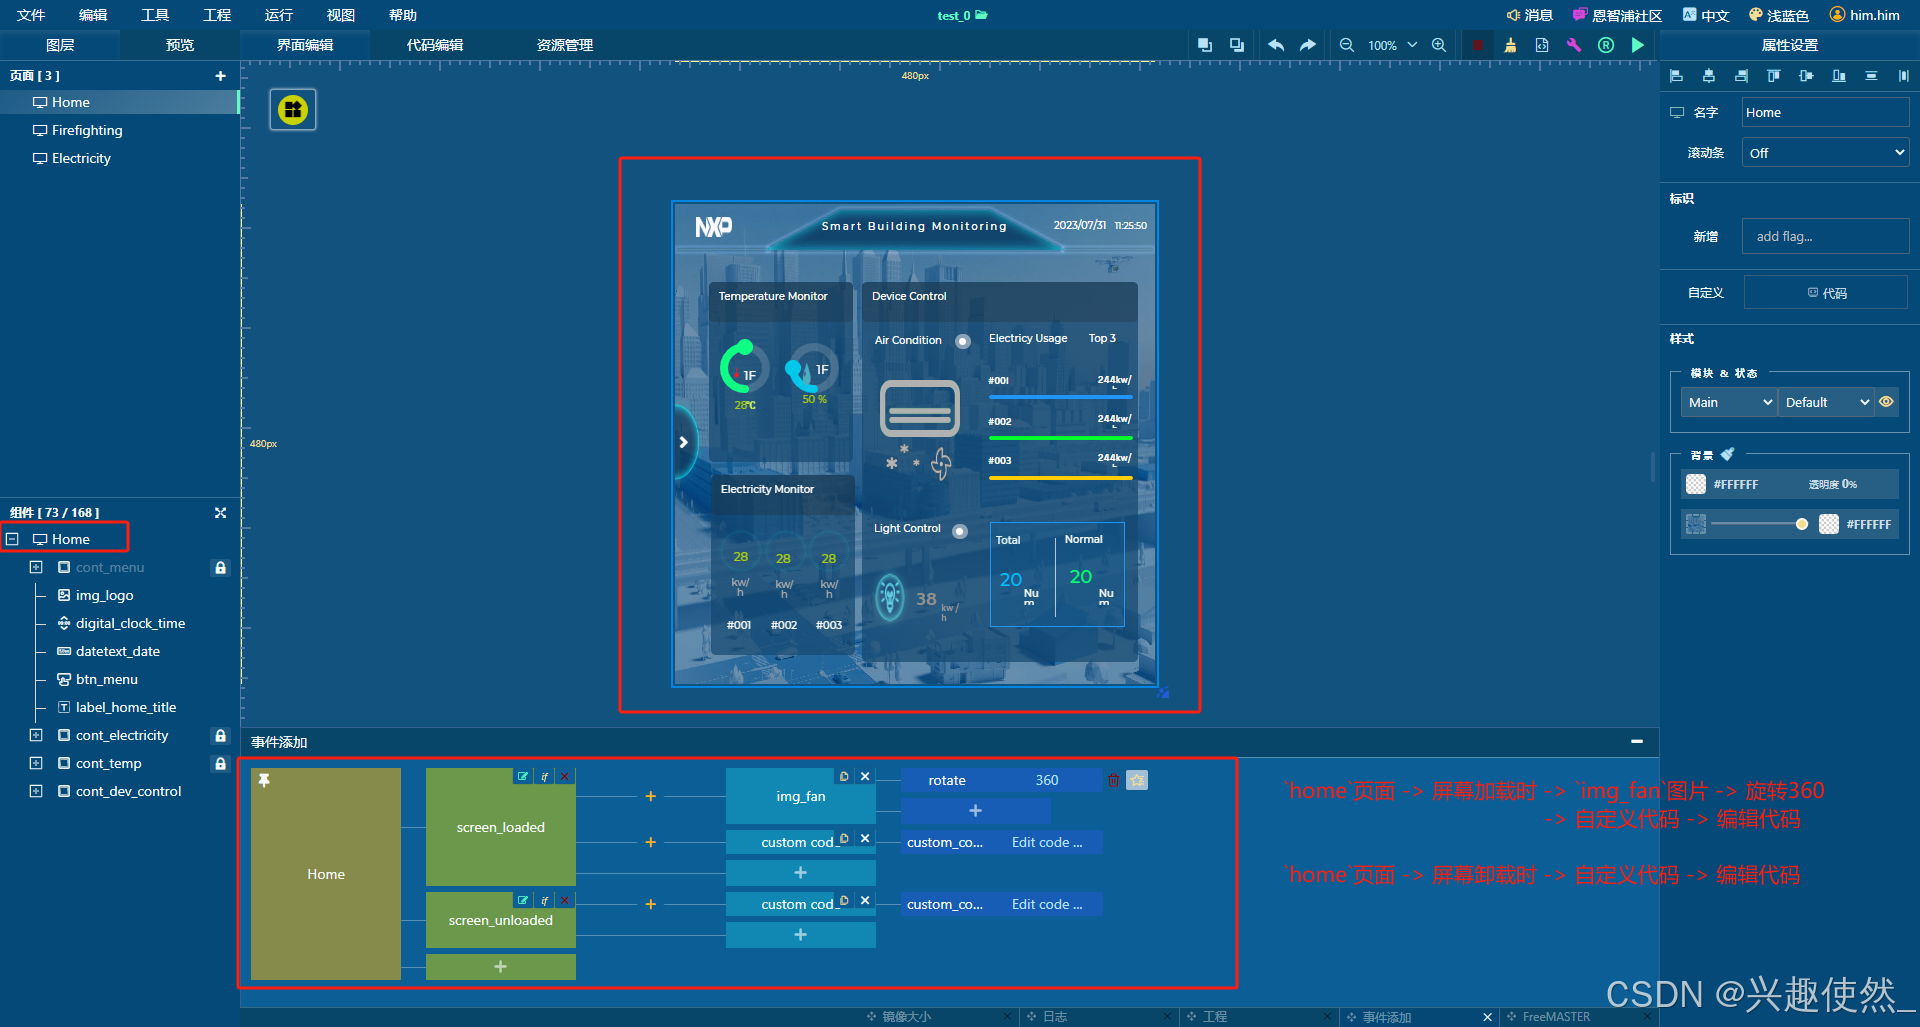1920x1027 pixels.
Task: Open the Default state dropdown
Action: coord(1826,402)
